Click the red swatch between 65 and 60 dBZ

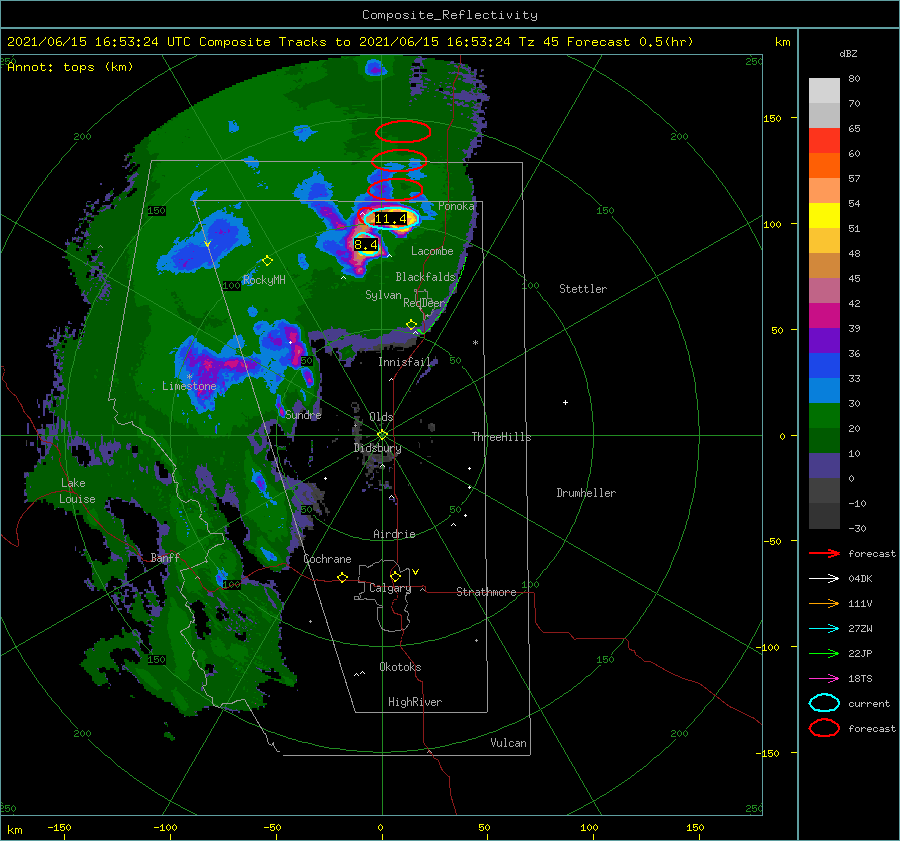(x=824, y=141)
